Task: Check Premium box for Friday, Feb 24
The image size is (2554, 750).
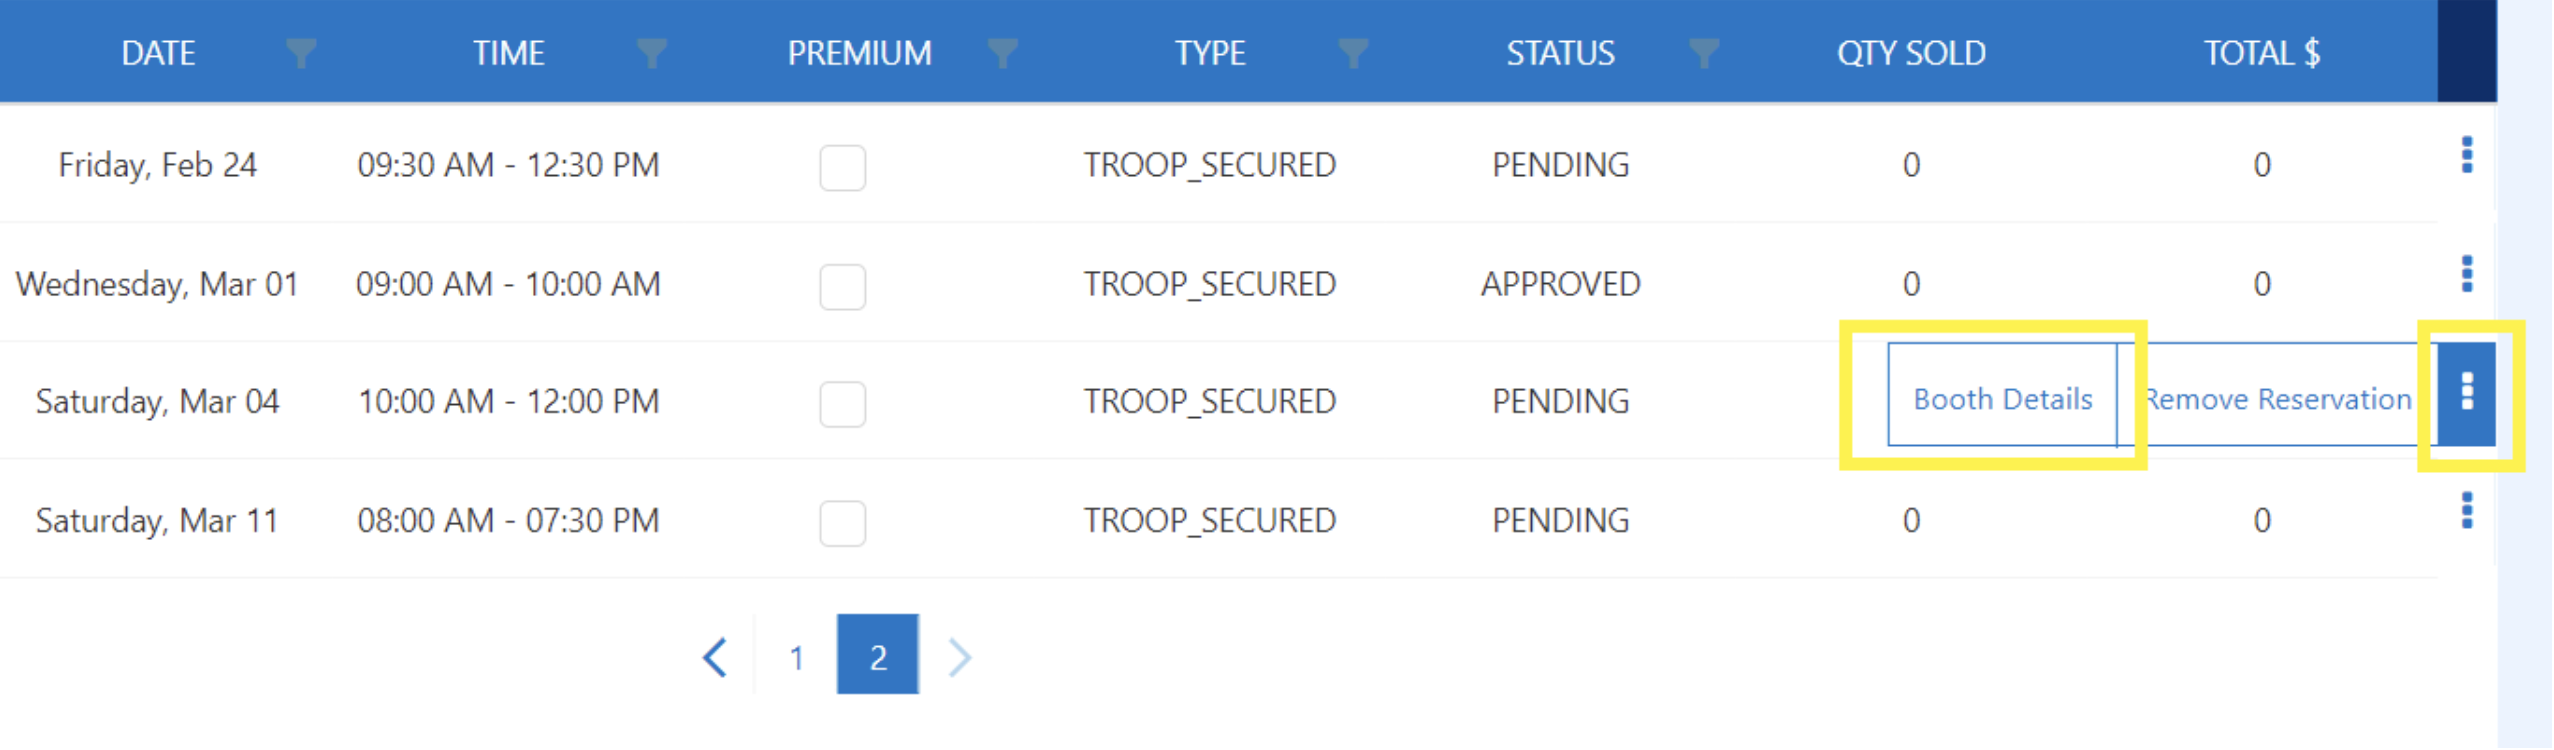Action: (x=842, y=167)
